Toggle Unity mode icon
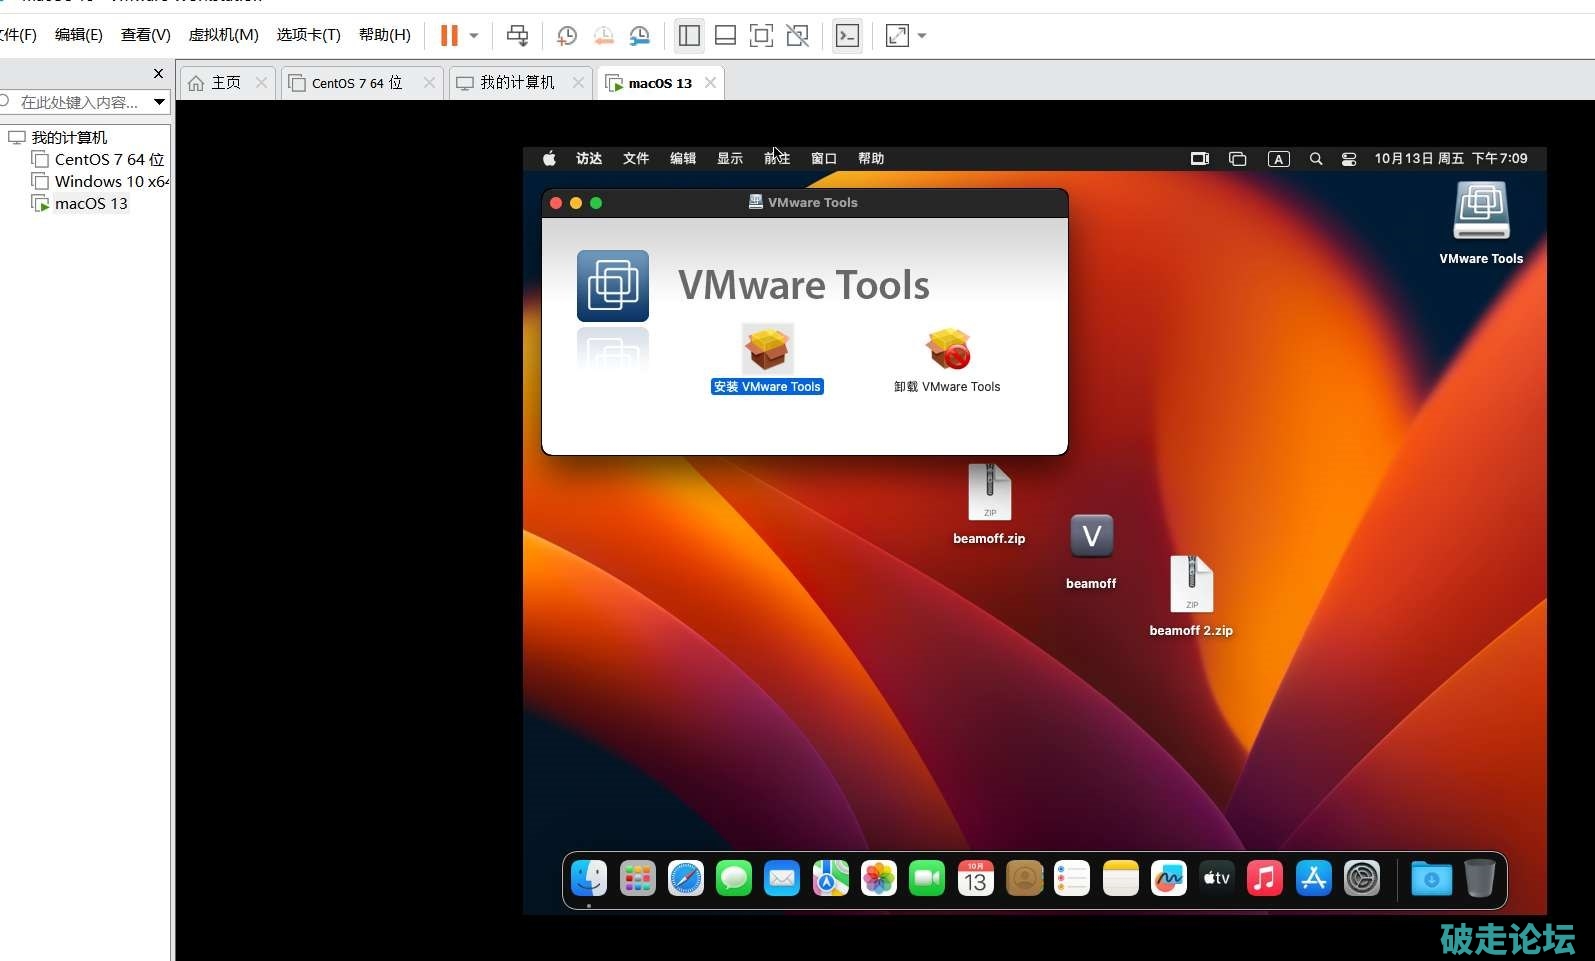 point(797,36)
